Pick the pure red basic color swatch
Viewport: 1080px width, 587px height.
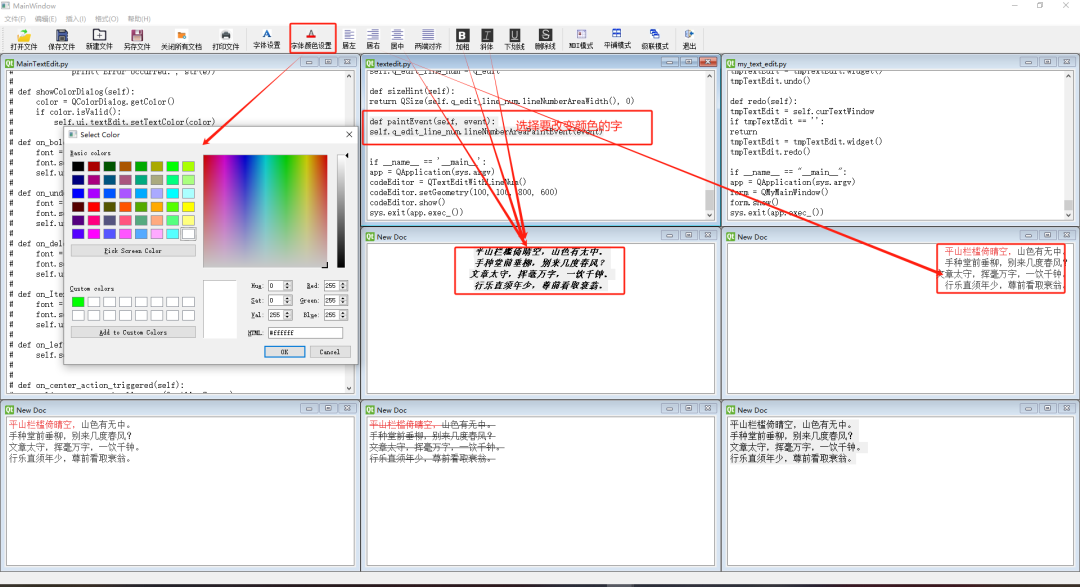[94, 207]
